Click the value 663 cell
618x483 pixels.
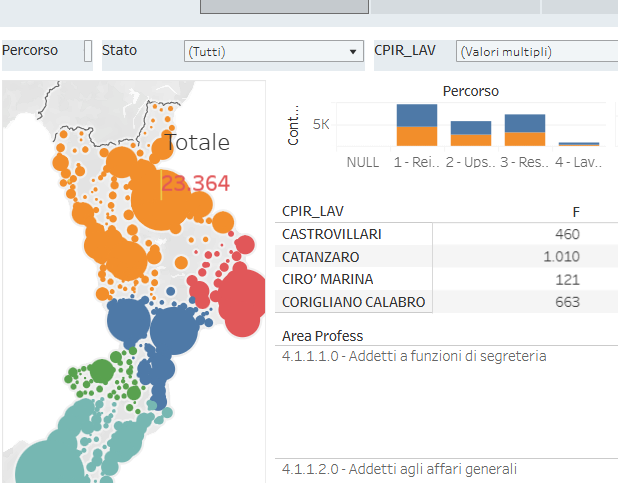click(567, 302)
